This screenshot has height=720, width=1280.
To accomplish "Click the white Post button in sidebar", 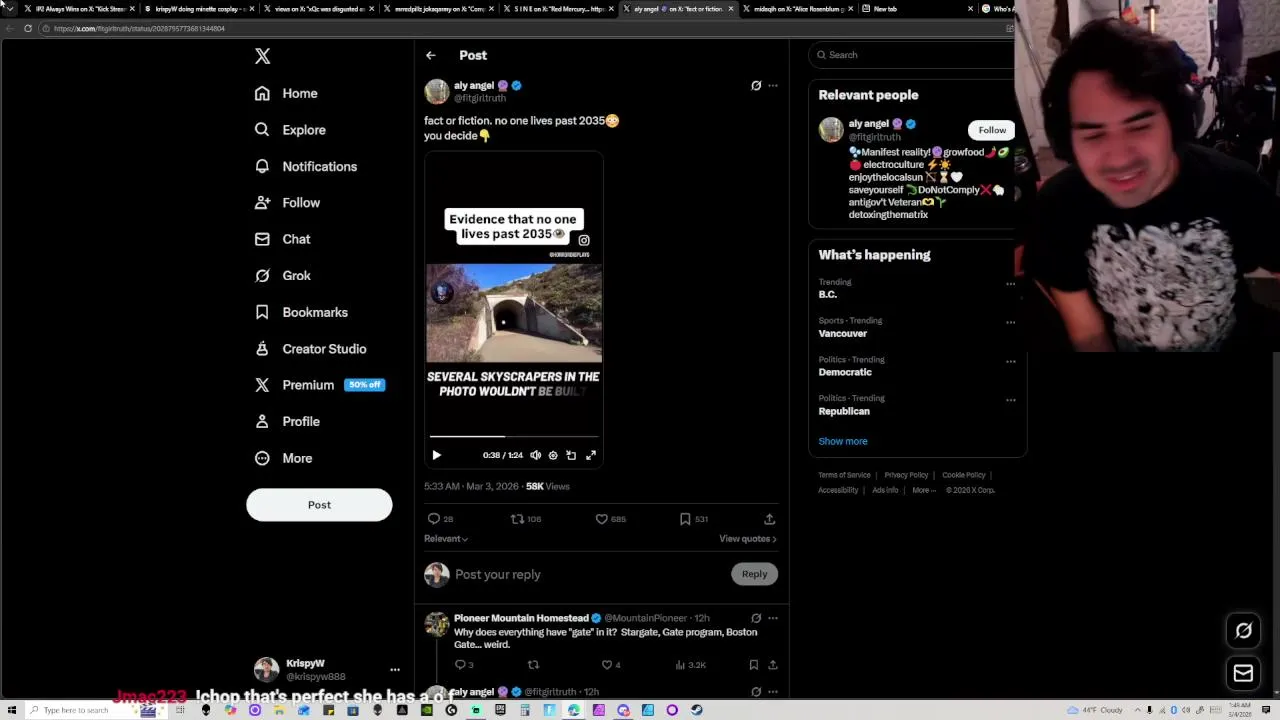I will coord(319,505).
